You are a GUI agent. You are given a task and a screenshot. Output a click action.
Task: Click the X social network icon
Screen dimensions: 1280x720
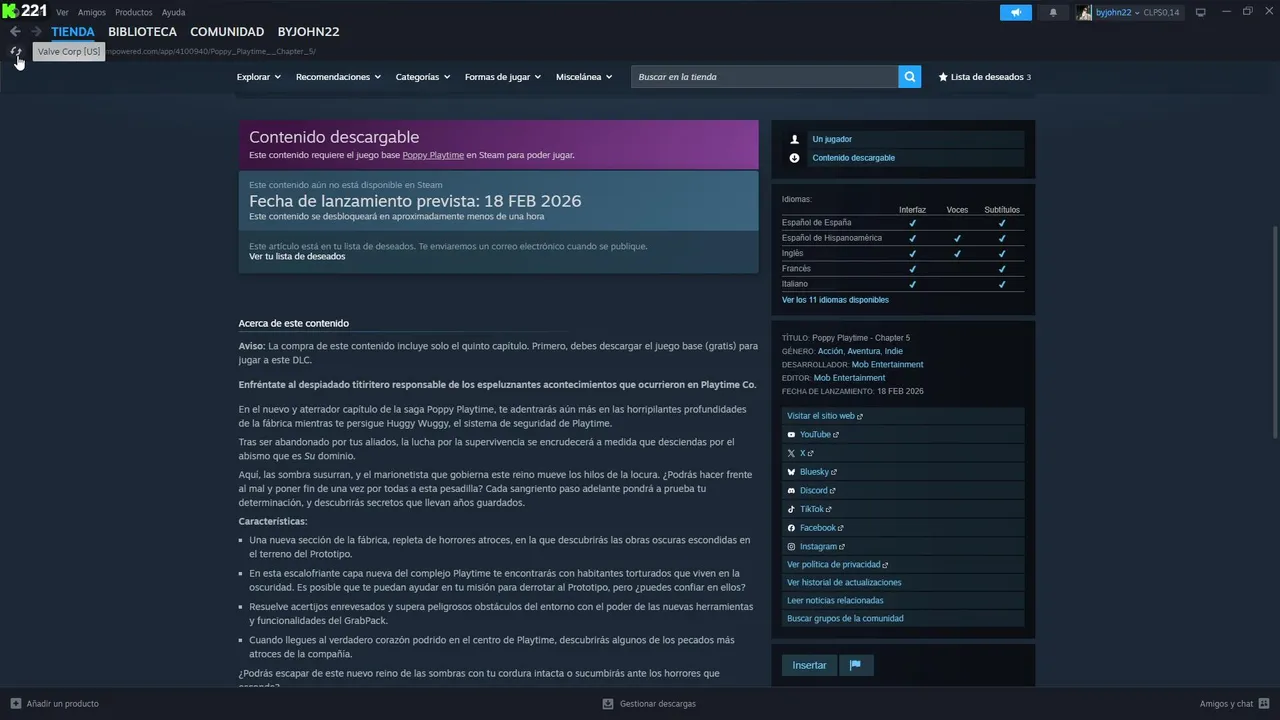(791, 453)
